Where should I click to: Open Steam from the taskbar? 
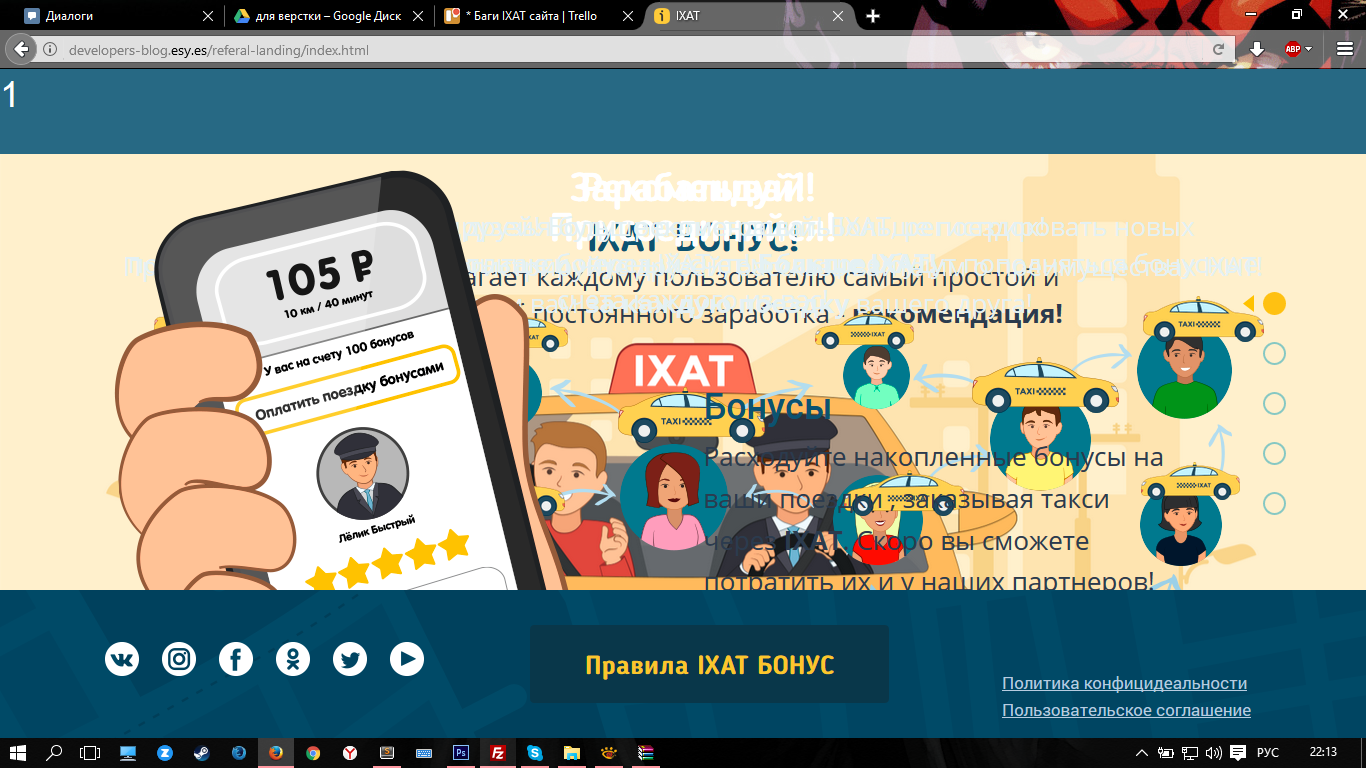pyautogui.click(x=201, y=752)
